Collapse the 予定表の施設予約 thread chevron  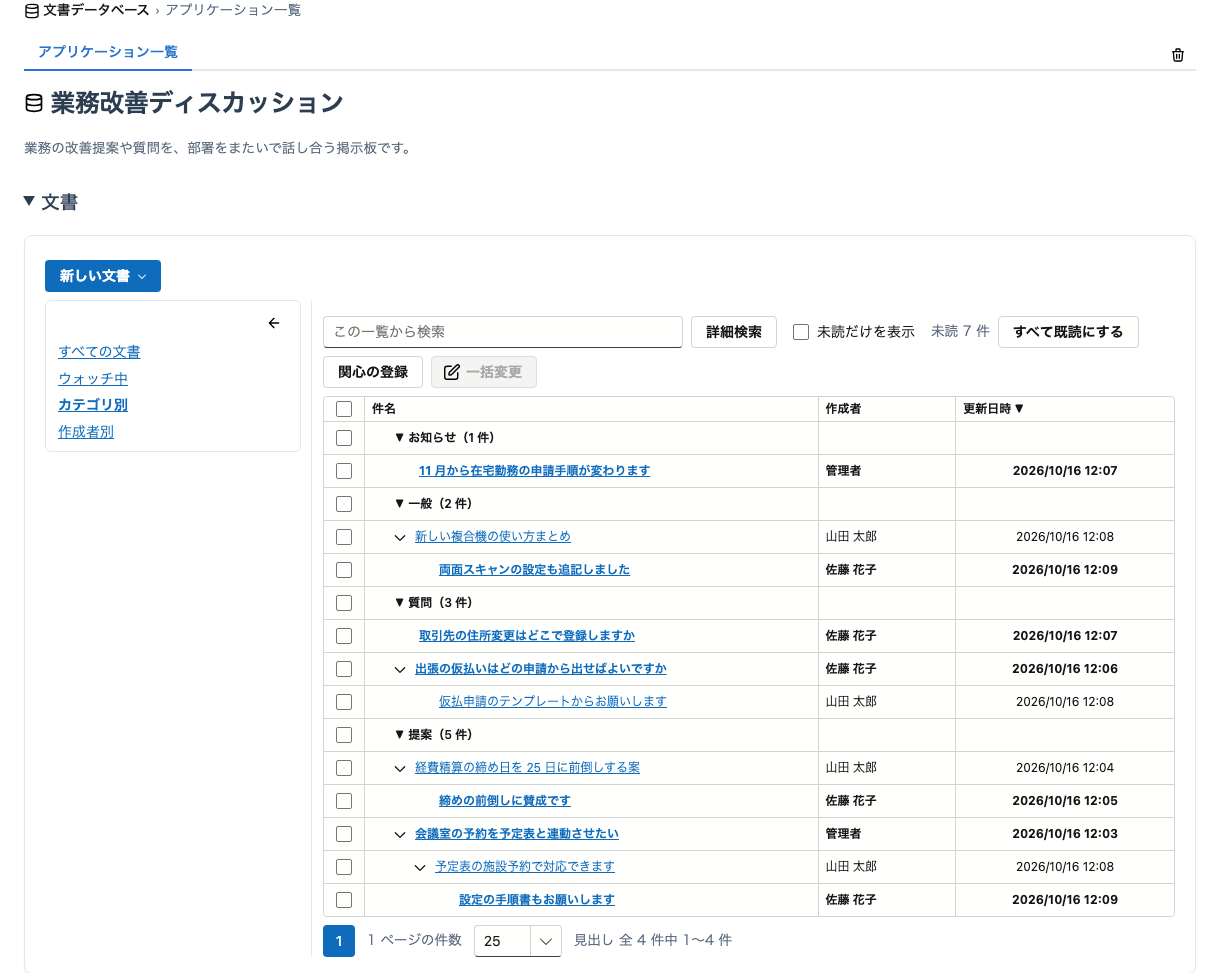click(x=421, y=867)
